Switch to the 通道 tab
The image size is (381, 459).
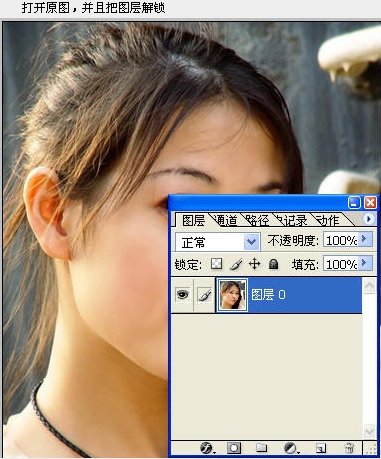point(226,220)
